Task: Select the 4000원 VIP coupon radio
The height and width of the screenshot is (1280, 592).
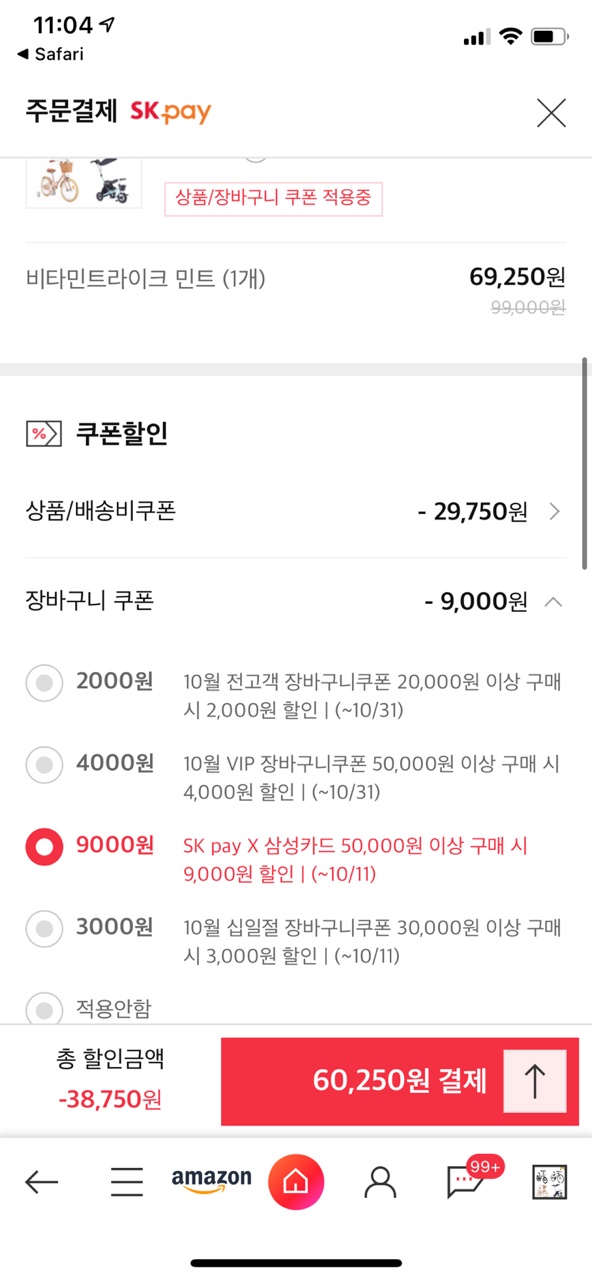Action: [44, 766]
